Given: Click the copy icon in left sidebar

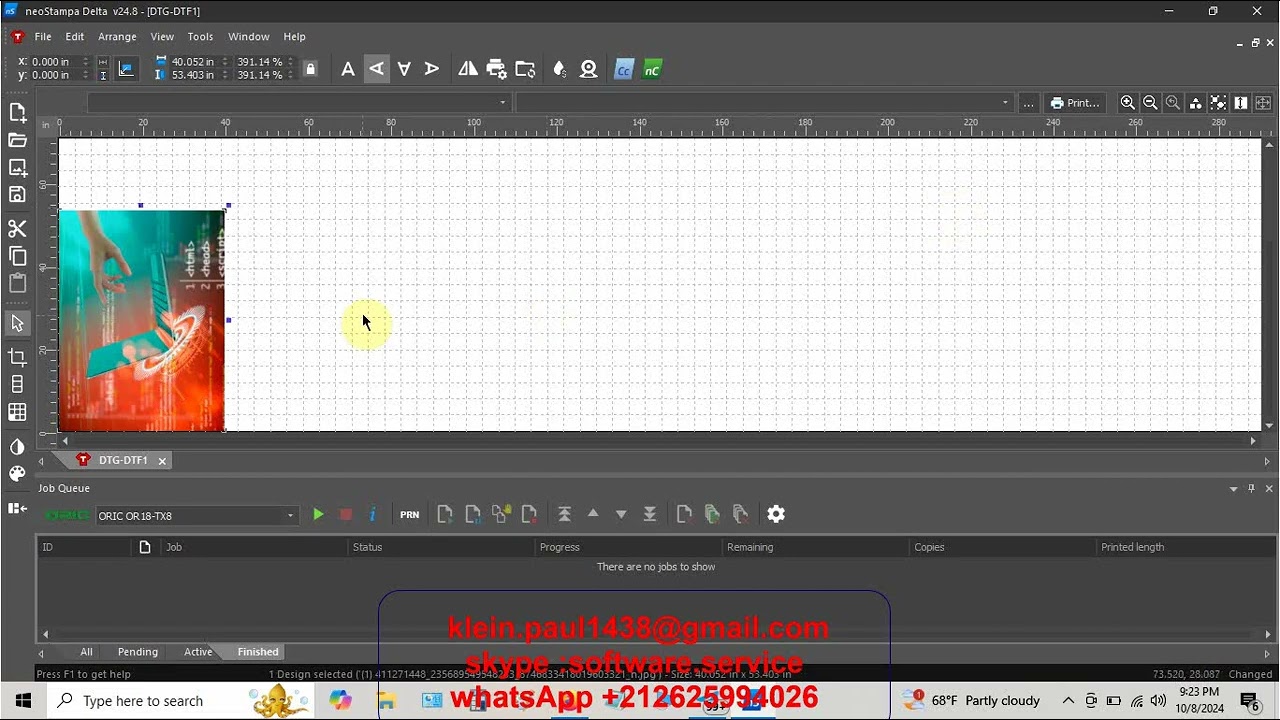Looking at the screenshot, I should (17, 256).
